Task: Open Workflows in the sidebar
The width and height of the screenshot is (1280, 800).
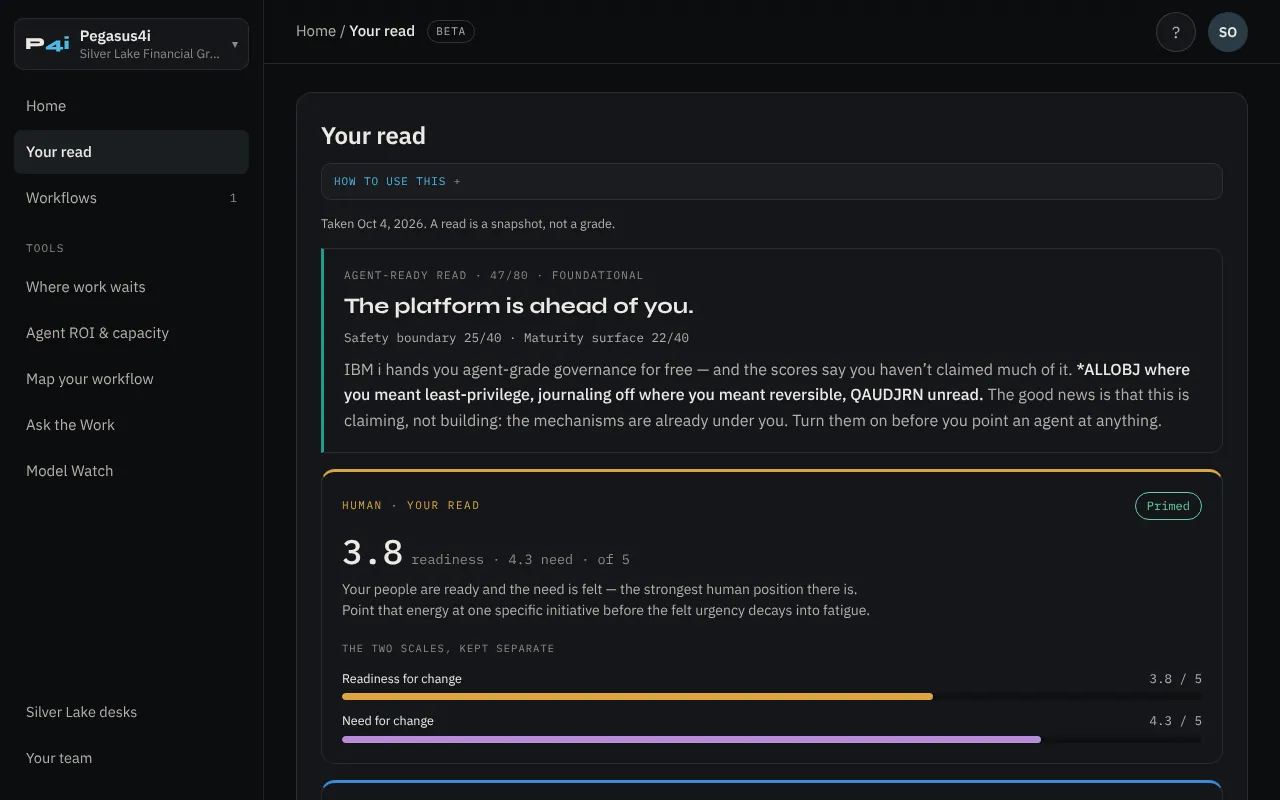Action: 131,198
